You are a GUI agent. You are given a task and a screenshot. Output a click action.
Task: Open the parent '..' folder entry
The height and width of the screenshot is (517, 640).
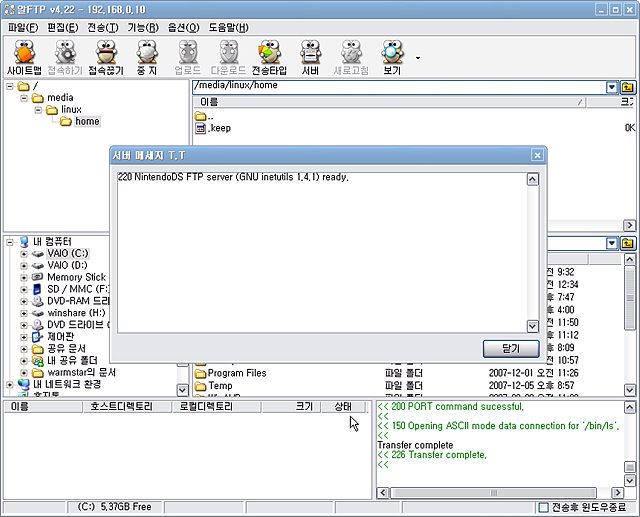[204, 116]
